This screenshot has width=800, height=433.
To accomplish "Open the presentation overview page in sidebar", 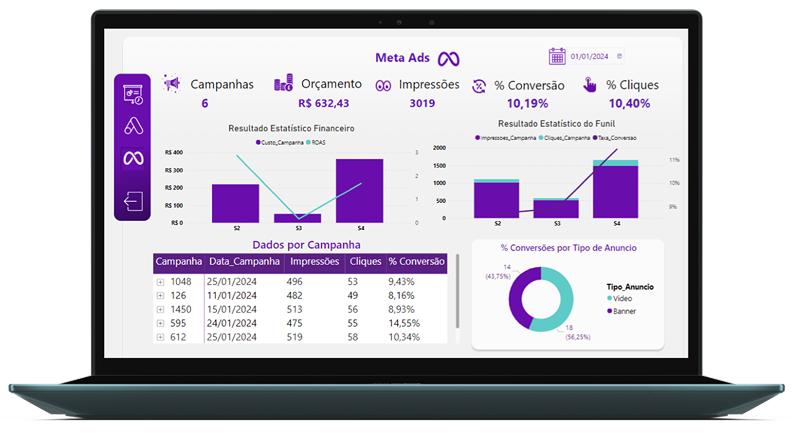I will [x=133, y=94].
